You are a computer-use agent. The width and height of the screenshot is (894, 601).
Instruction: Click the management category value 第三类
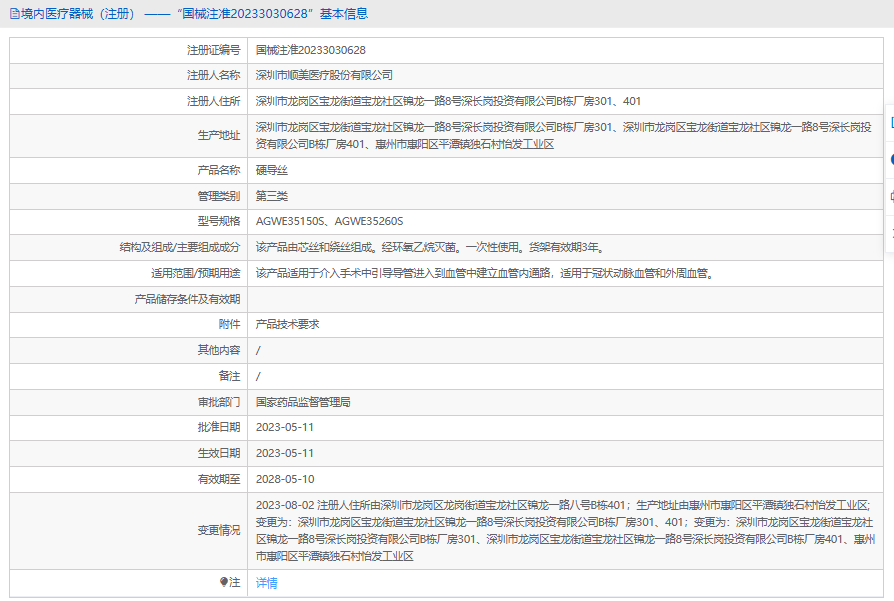coord(271,196)
